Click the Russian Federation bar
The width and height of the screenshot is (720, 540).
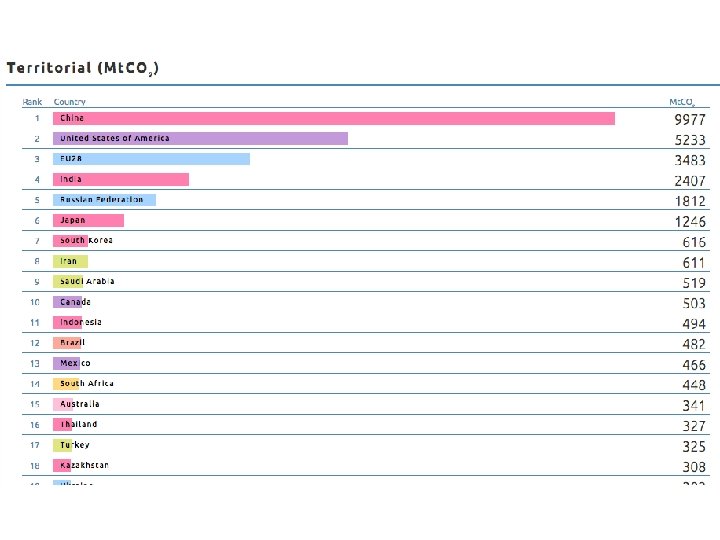click(104, 200)
